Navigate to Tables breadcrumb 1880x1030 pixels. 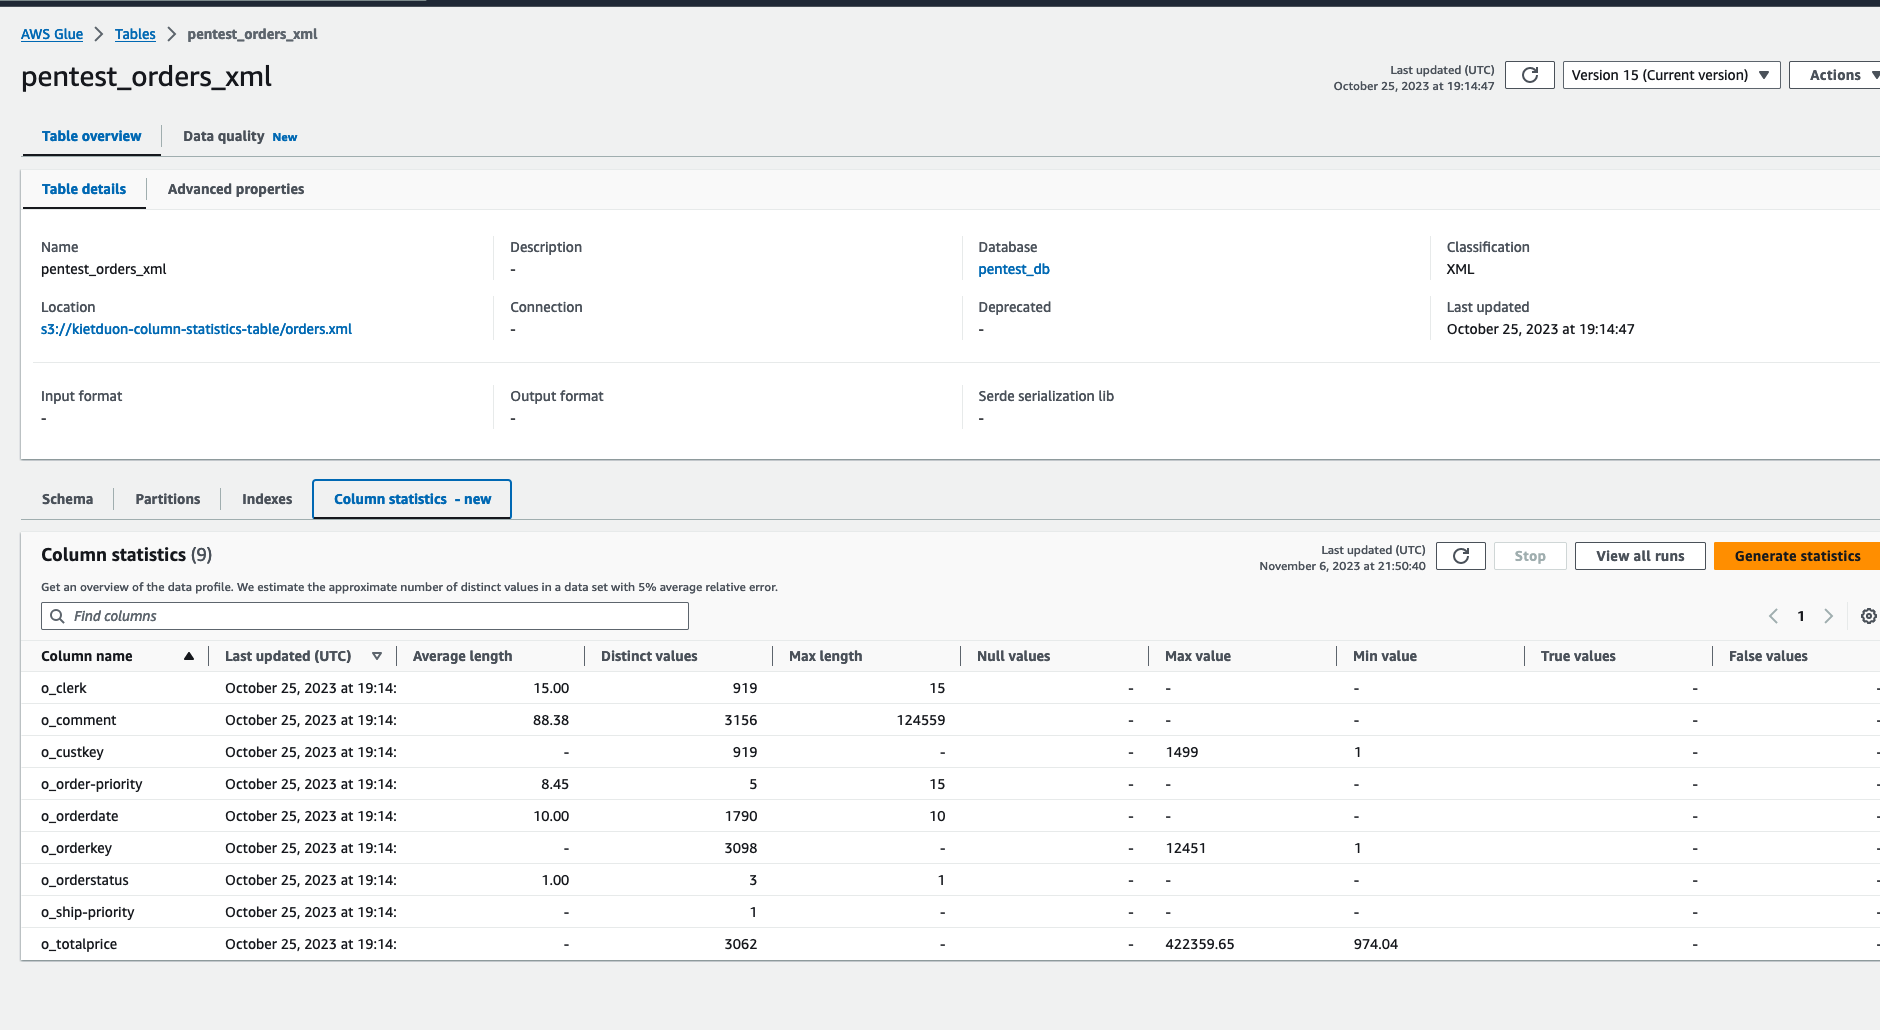(x=135, y=34)
